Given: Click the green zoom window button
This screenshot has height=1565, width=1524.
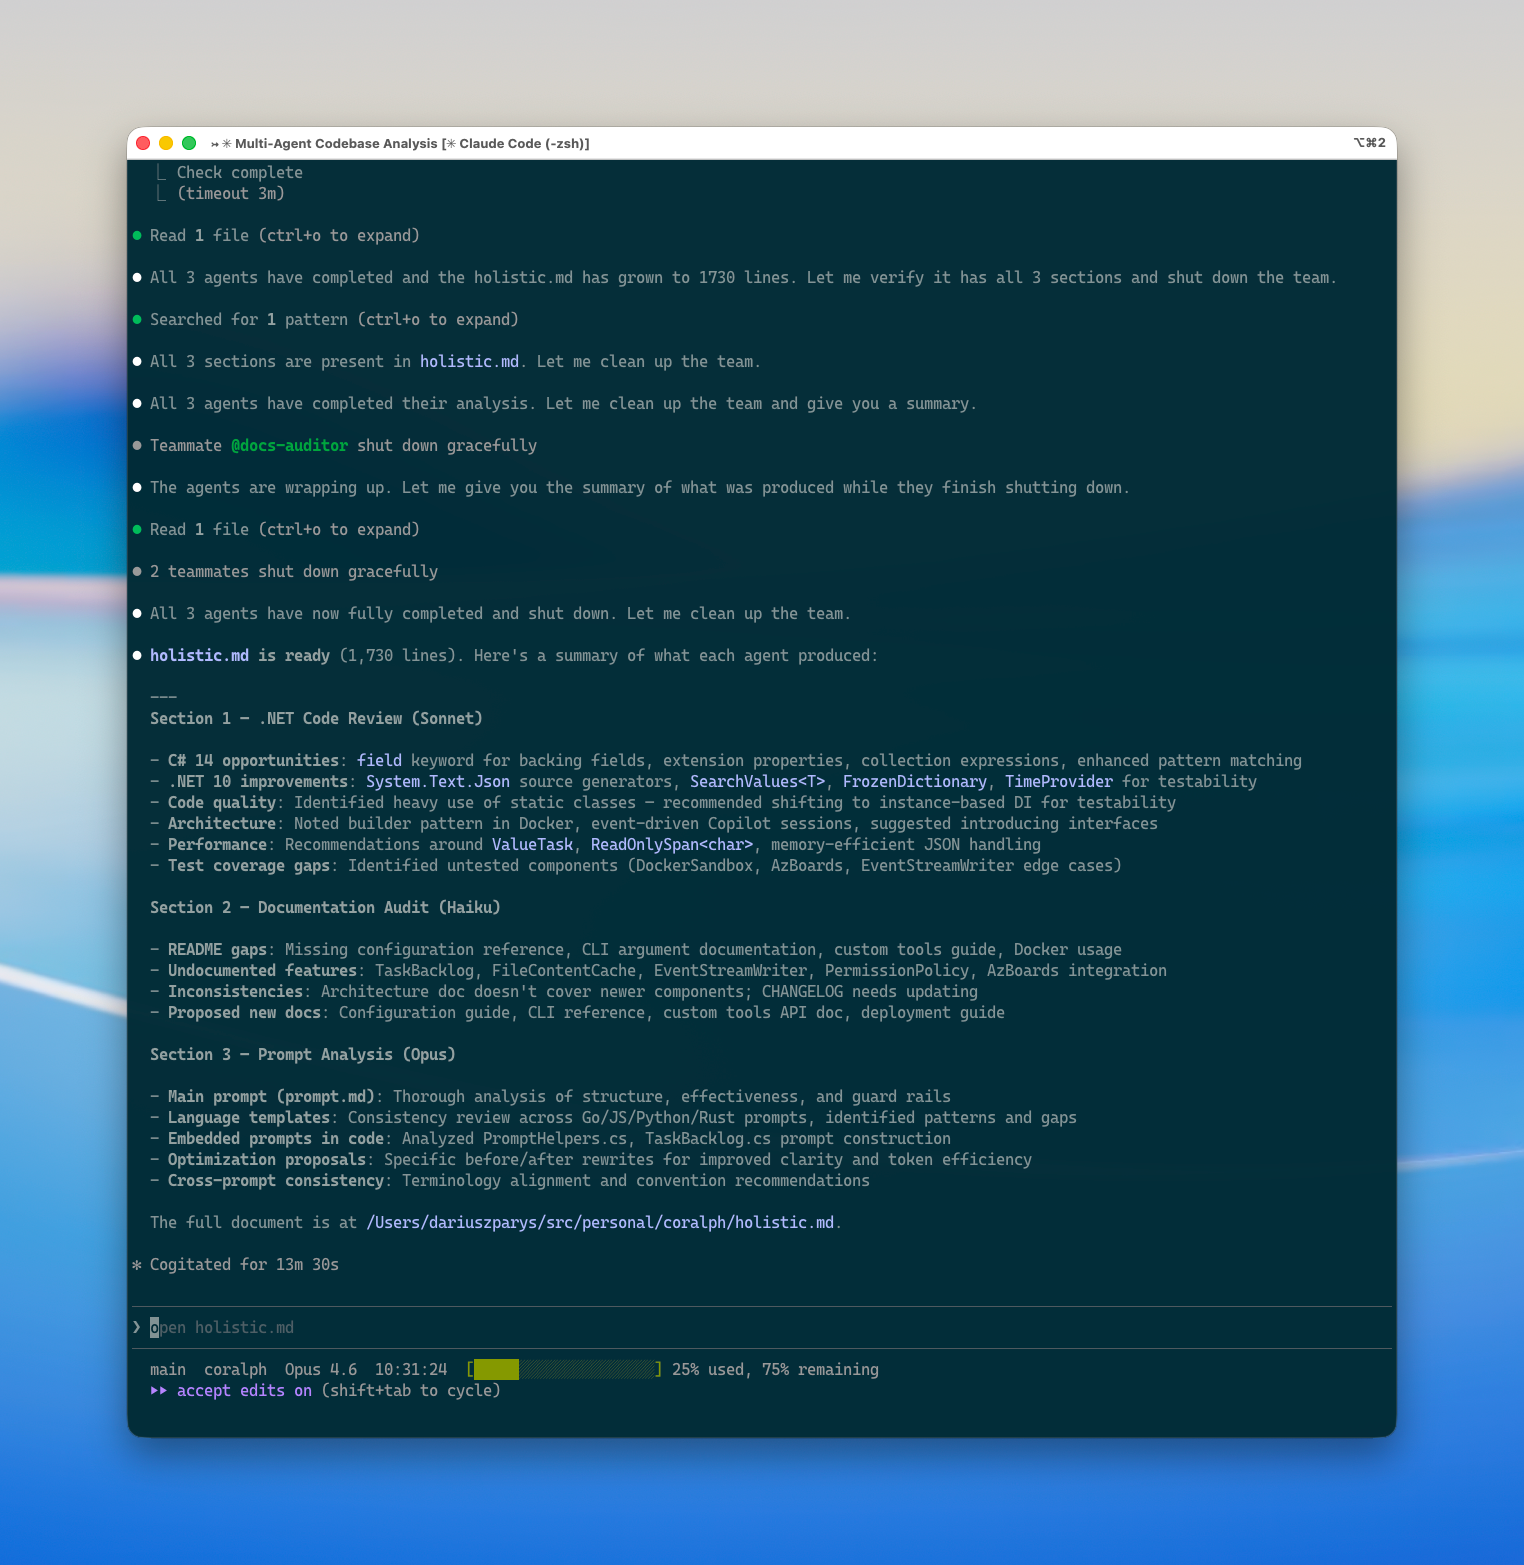Looking at the screenshot, I should click(x=189, y=143).
